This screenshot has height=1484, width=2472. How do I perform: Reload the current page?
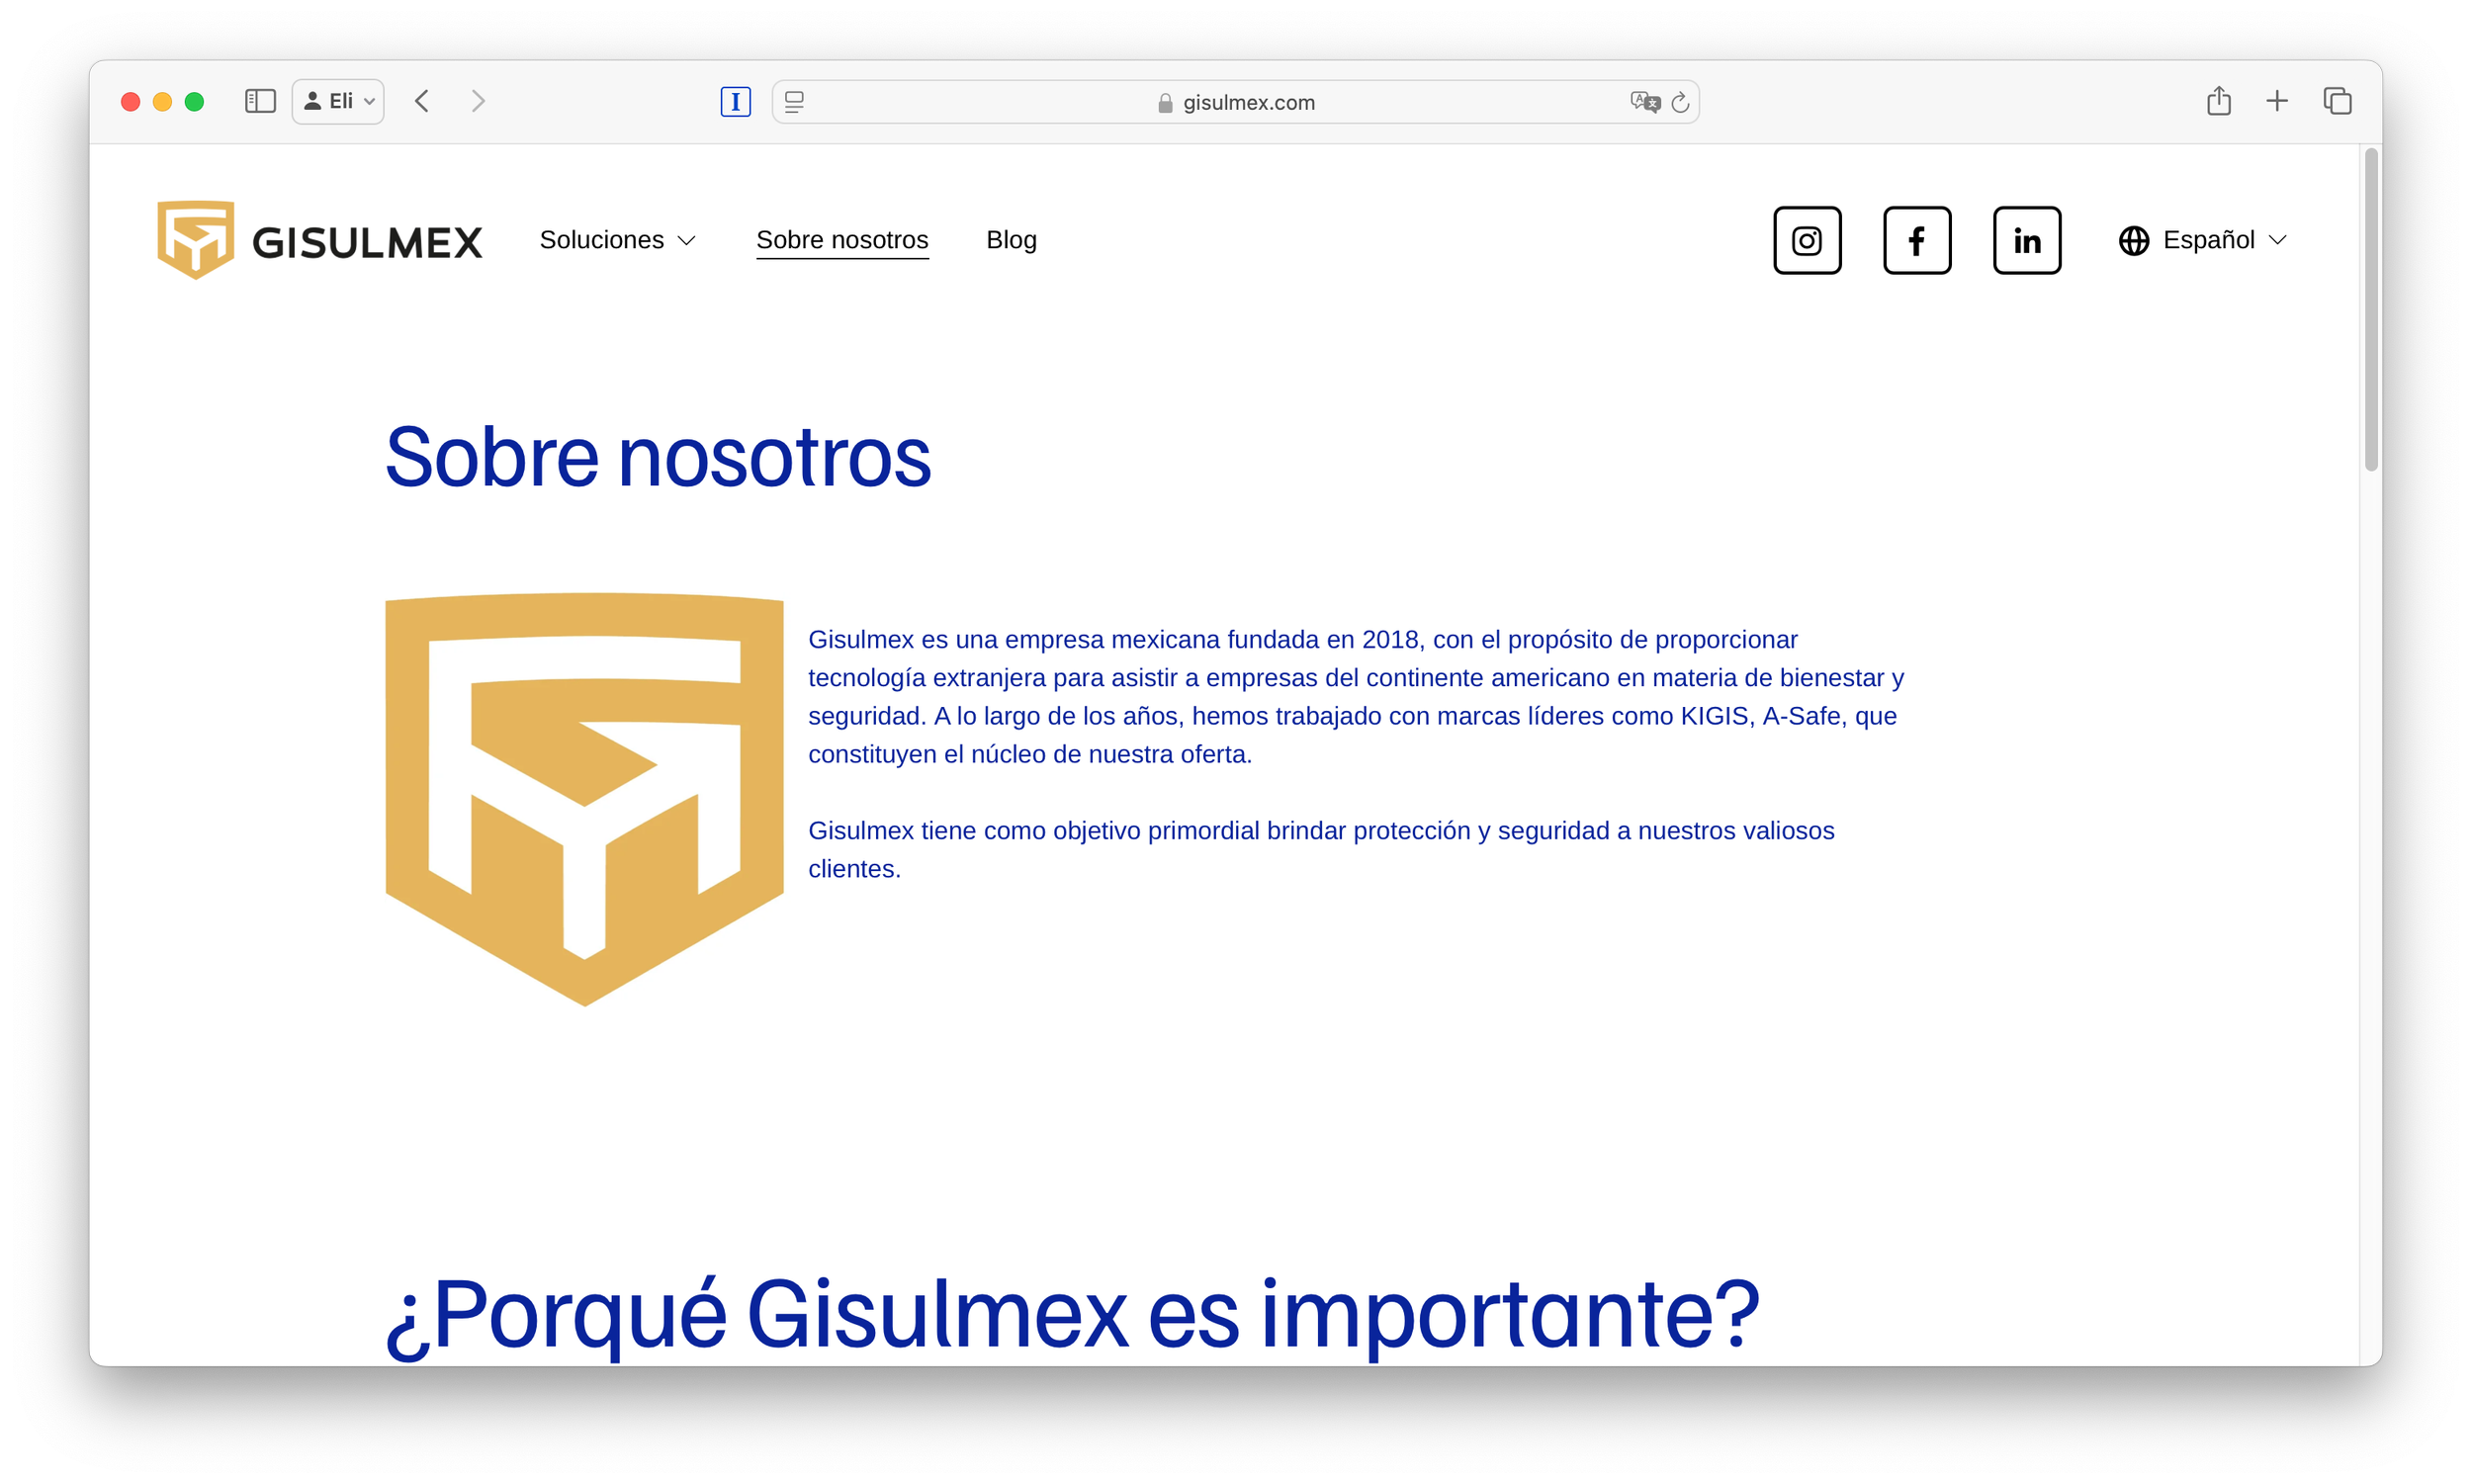(1680, 102)
